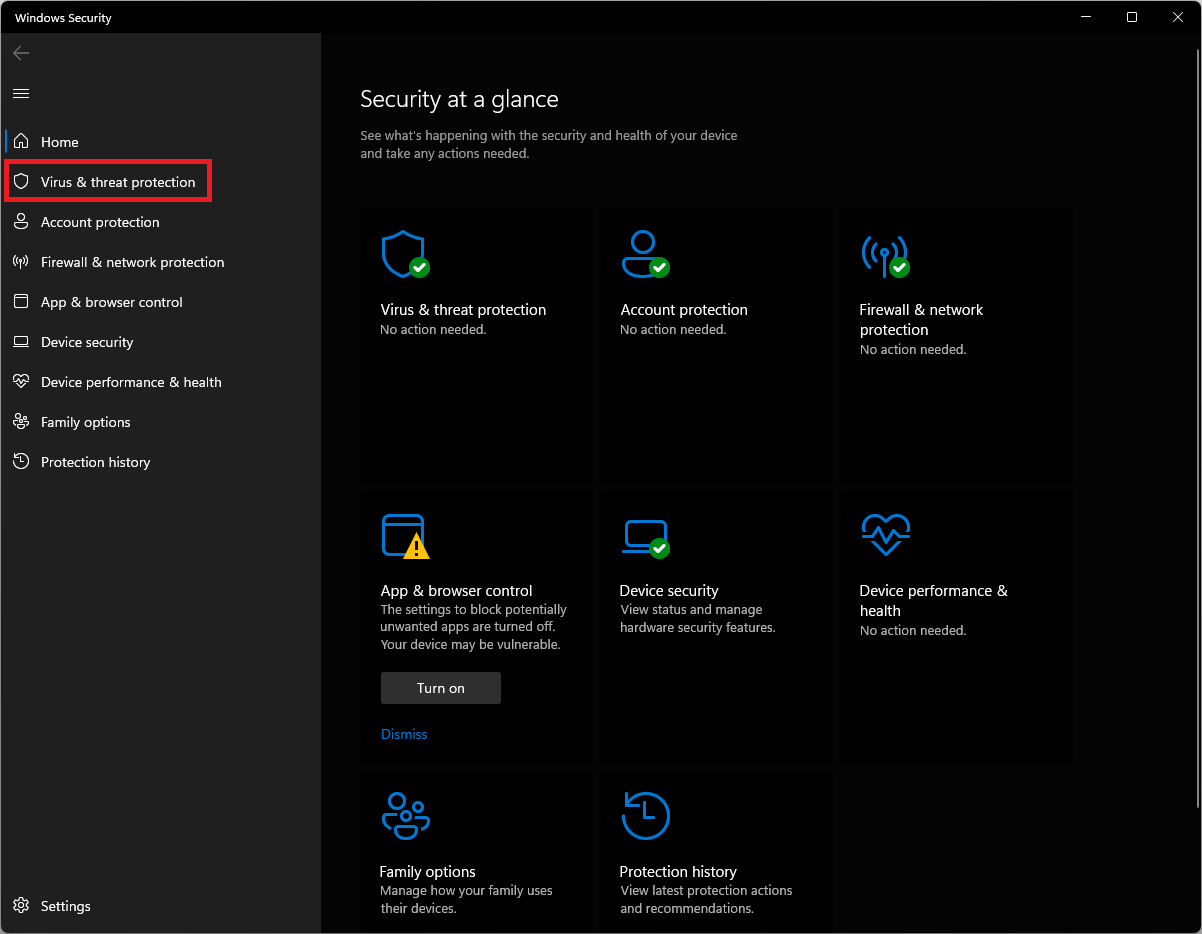Click the Home icon in the sidebar
This screenshot has width=1202, height=934.
coord(22,141)
